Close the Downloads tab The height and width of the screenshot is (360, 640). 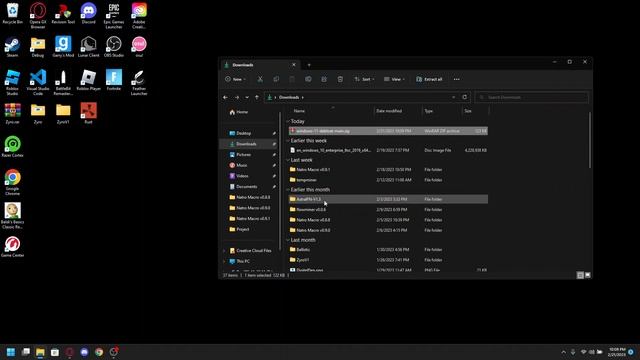[293, 65]
